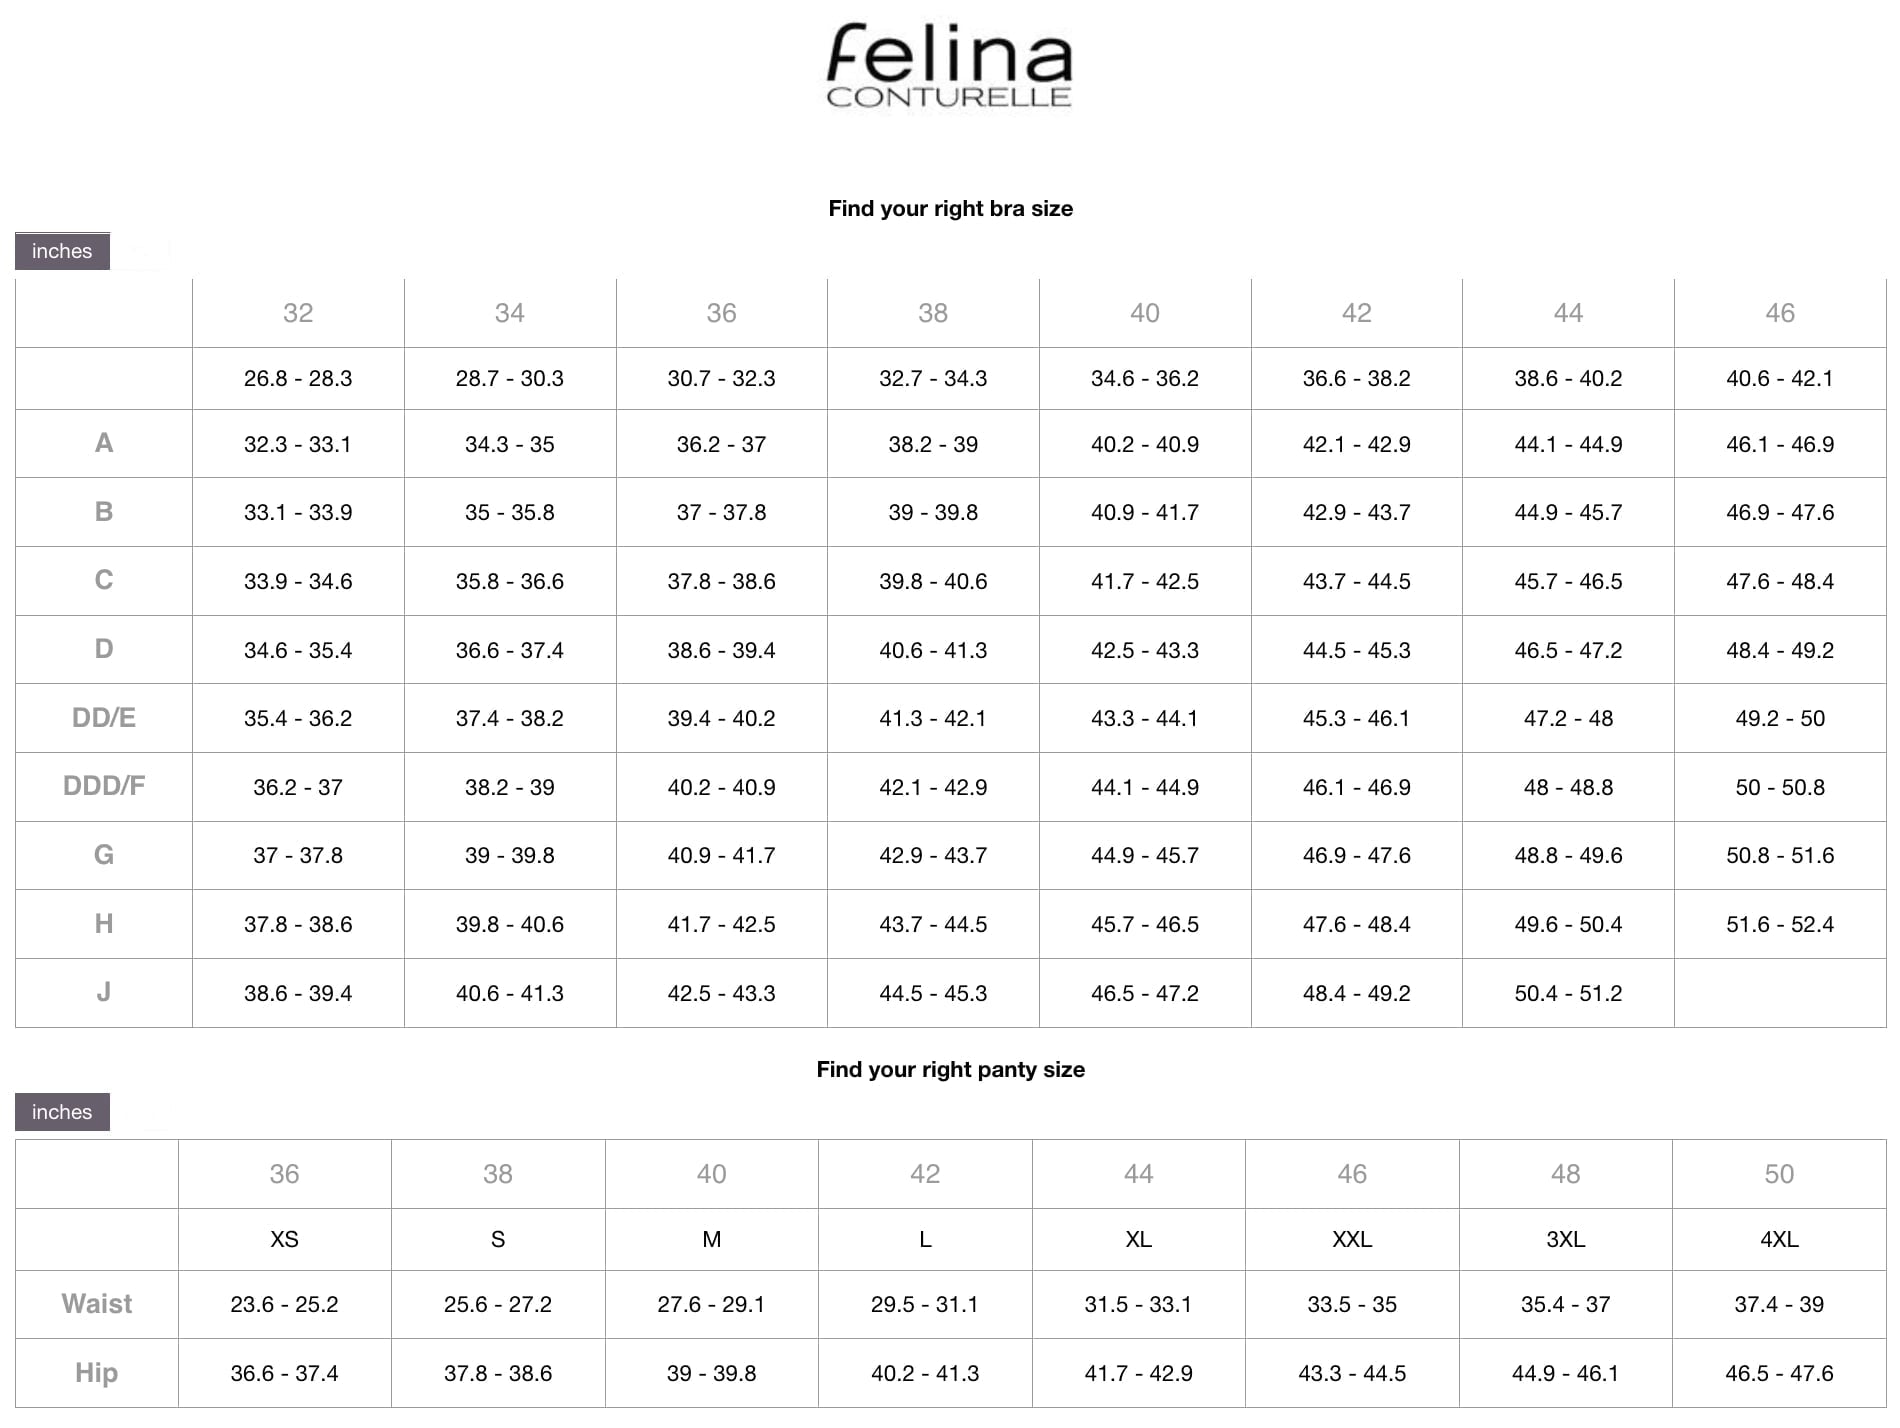Click the Felina Conturelle logo
Image resolution: width=1900 pixels, height=1428 pixels.
click(x=949, y=66)
